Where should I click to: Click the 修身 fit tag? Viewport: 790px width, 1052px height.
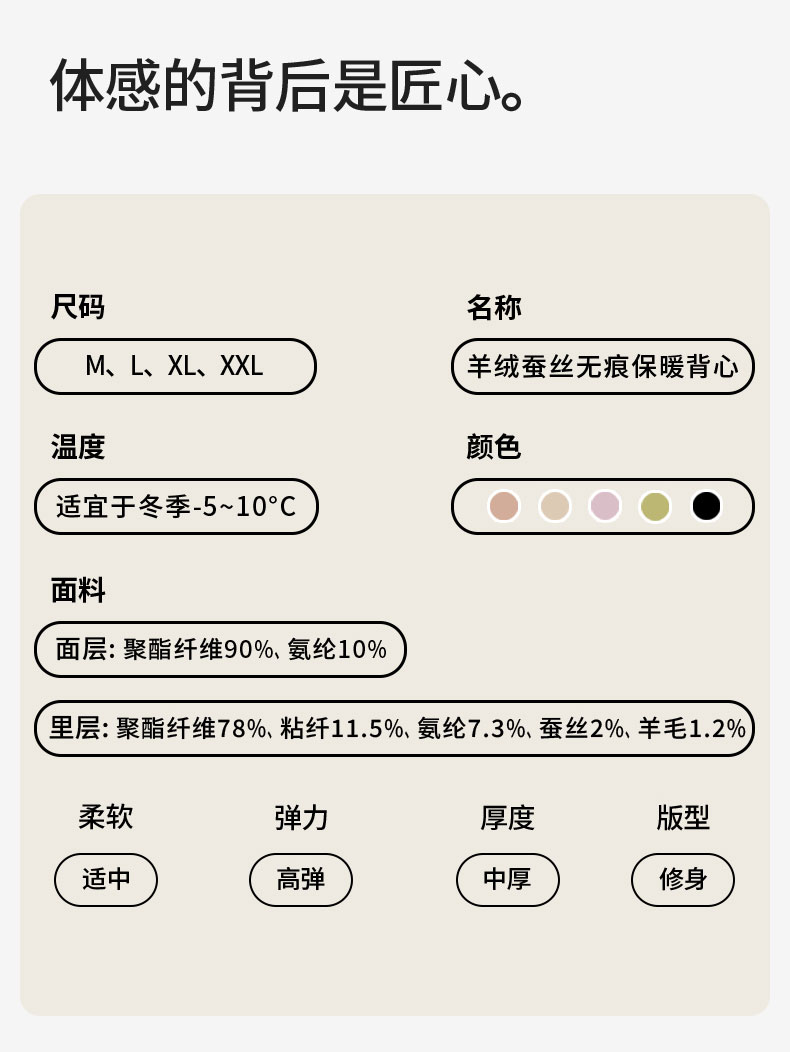[x=683, y=880]
